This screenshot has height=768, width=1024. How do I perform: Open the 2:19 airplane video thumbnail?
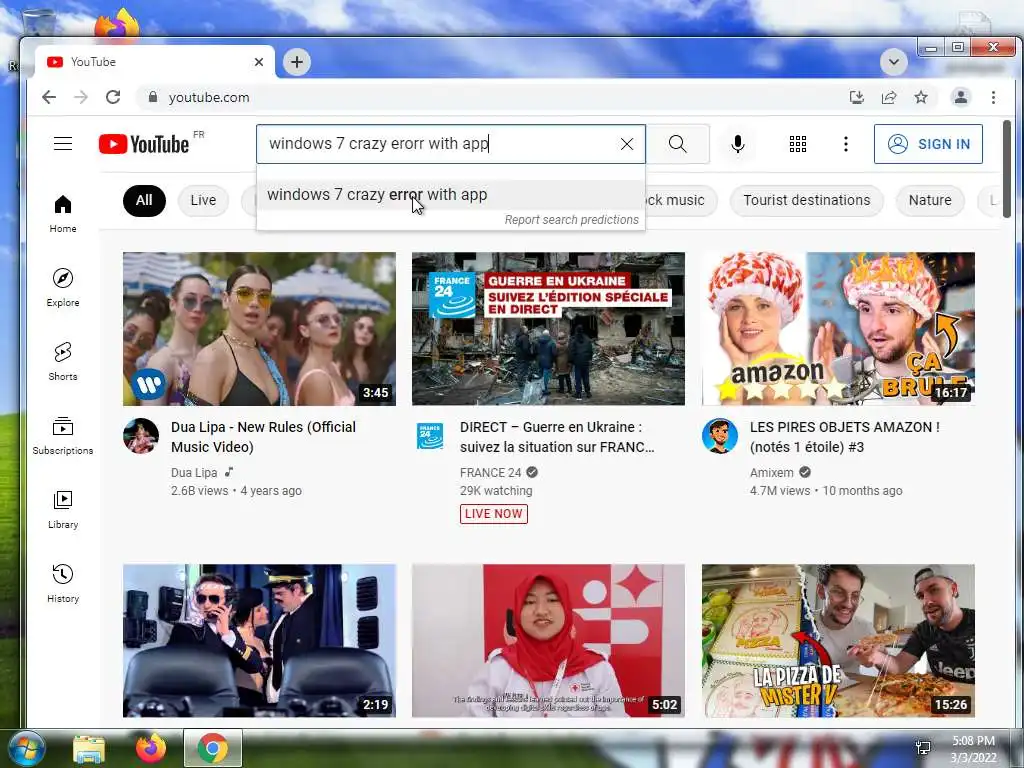tap(259, 641)
